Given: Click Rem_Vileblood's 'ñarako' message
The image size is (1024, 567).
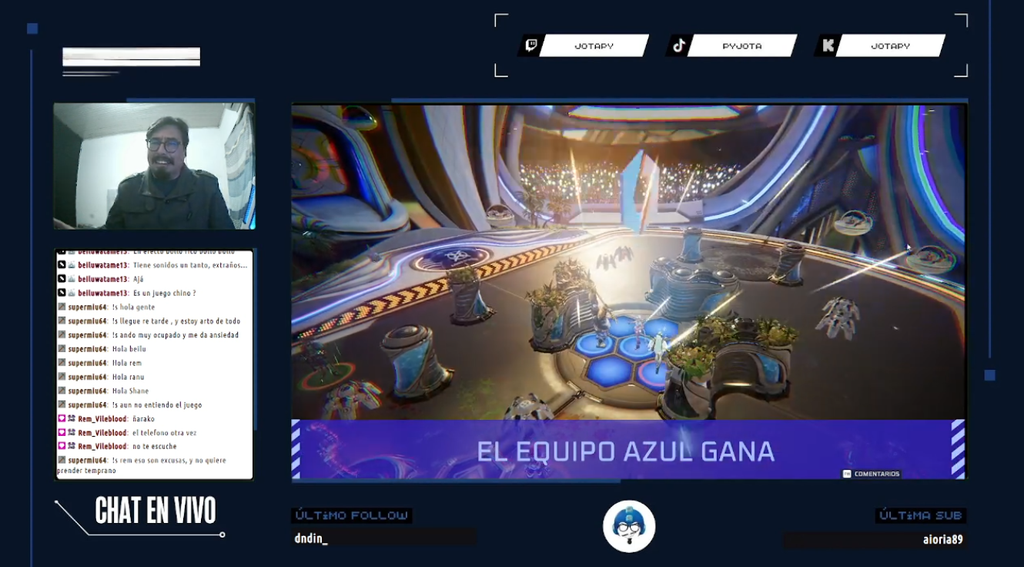Looking at the screenshot, I should [143, 419].
